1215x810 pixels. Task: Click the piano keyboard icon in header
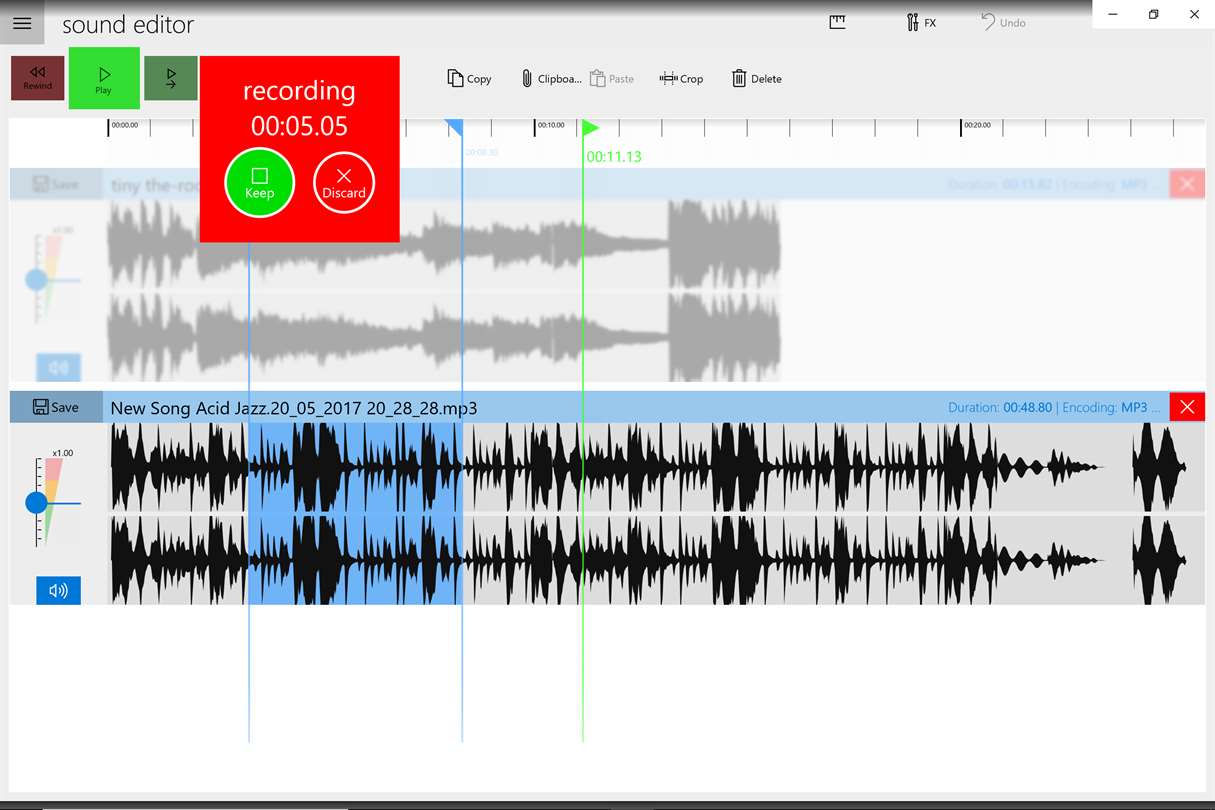838,22
